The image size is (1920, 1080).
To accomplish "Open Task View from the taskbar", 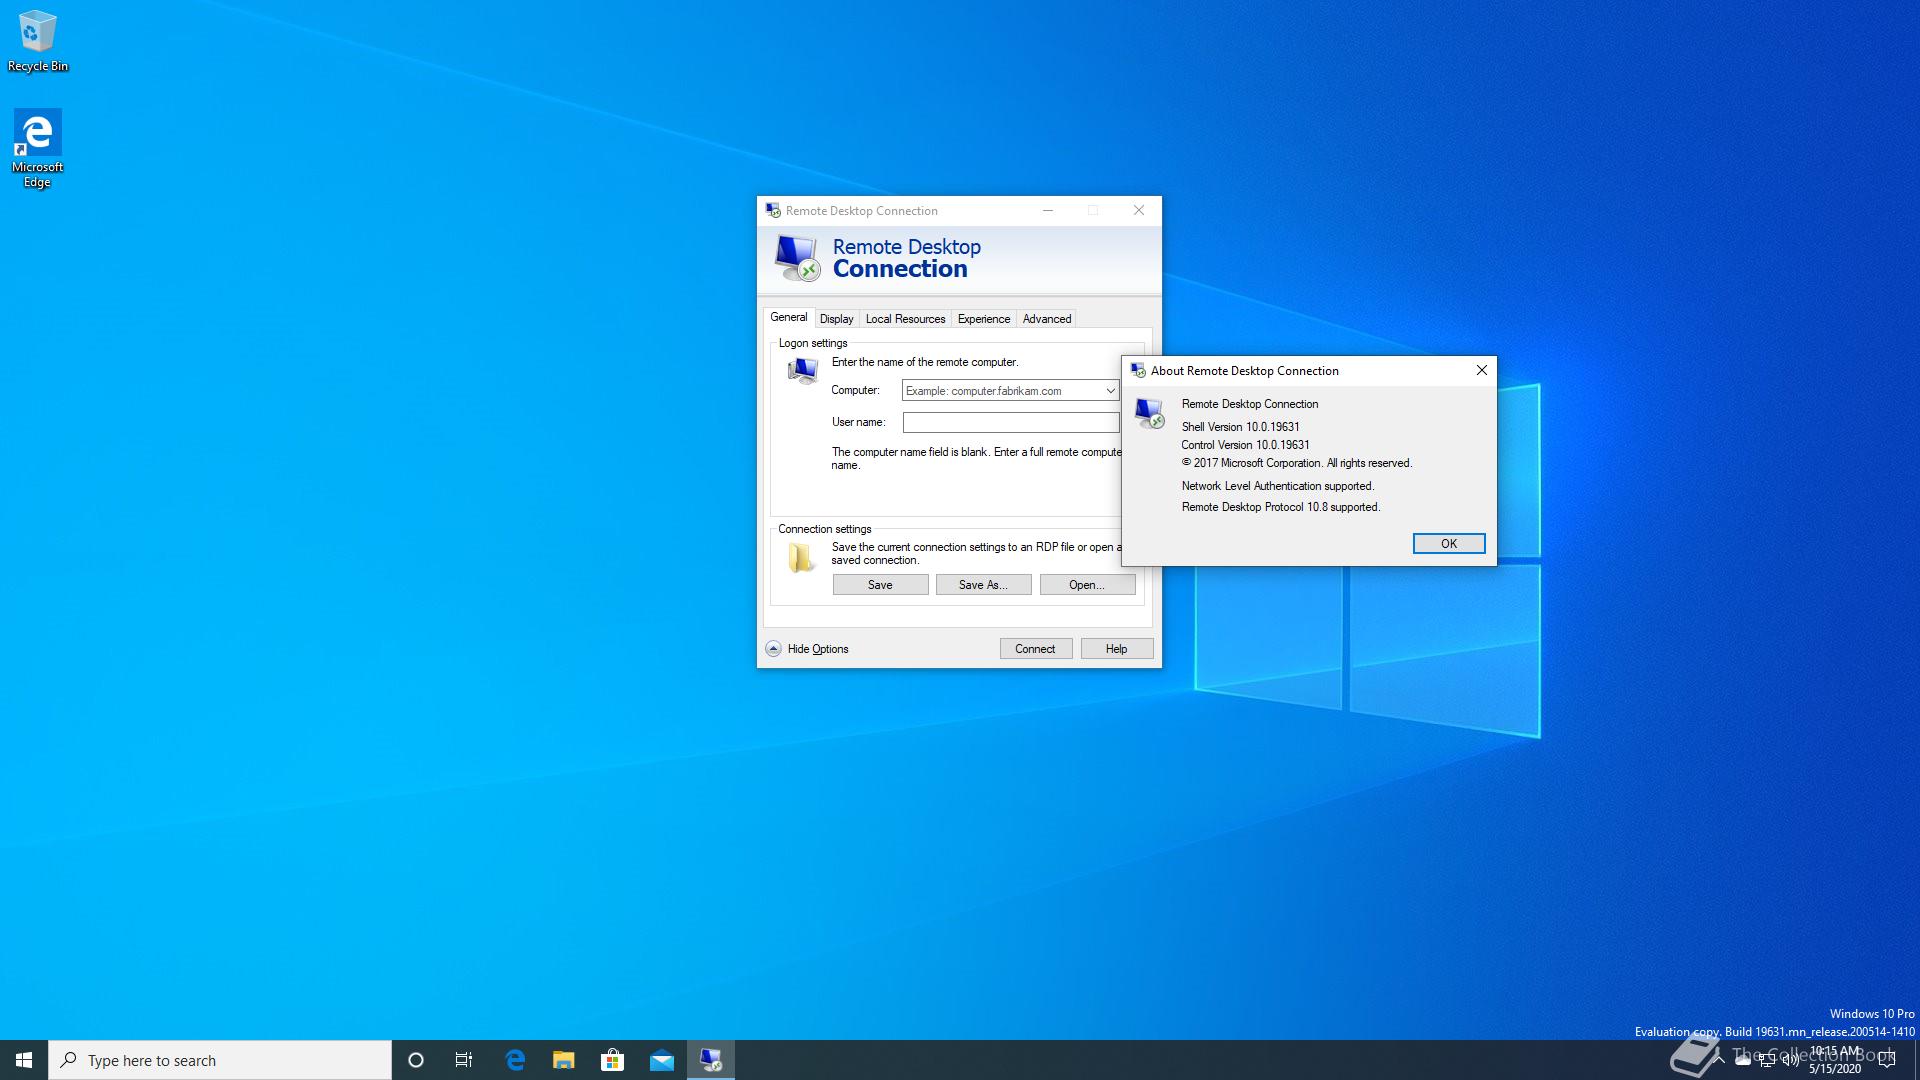I will [x=464, y=1060].
